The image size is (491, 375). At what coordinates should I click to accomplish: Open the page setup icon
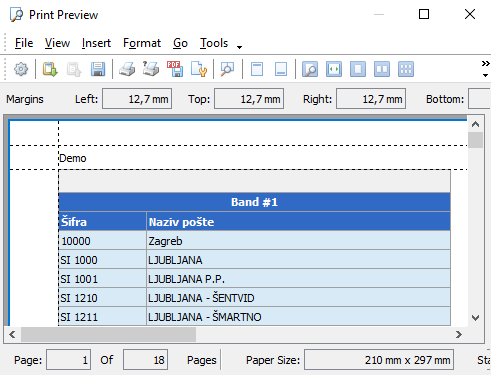point(199,69)
